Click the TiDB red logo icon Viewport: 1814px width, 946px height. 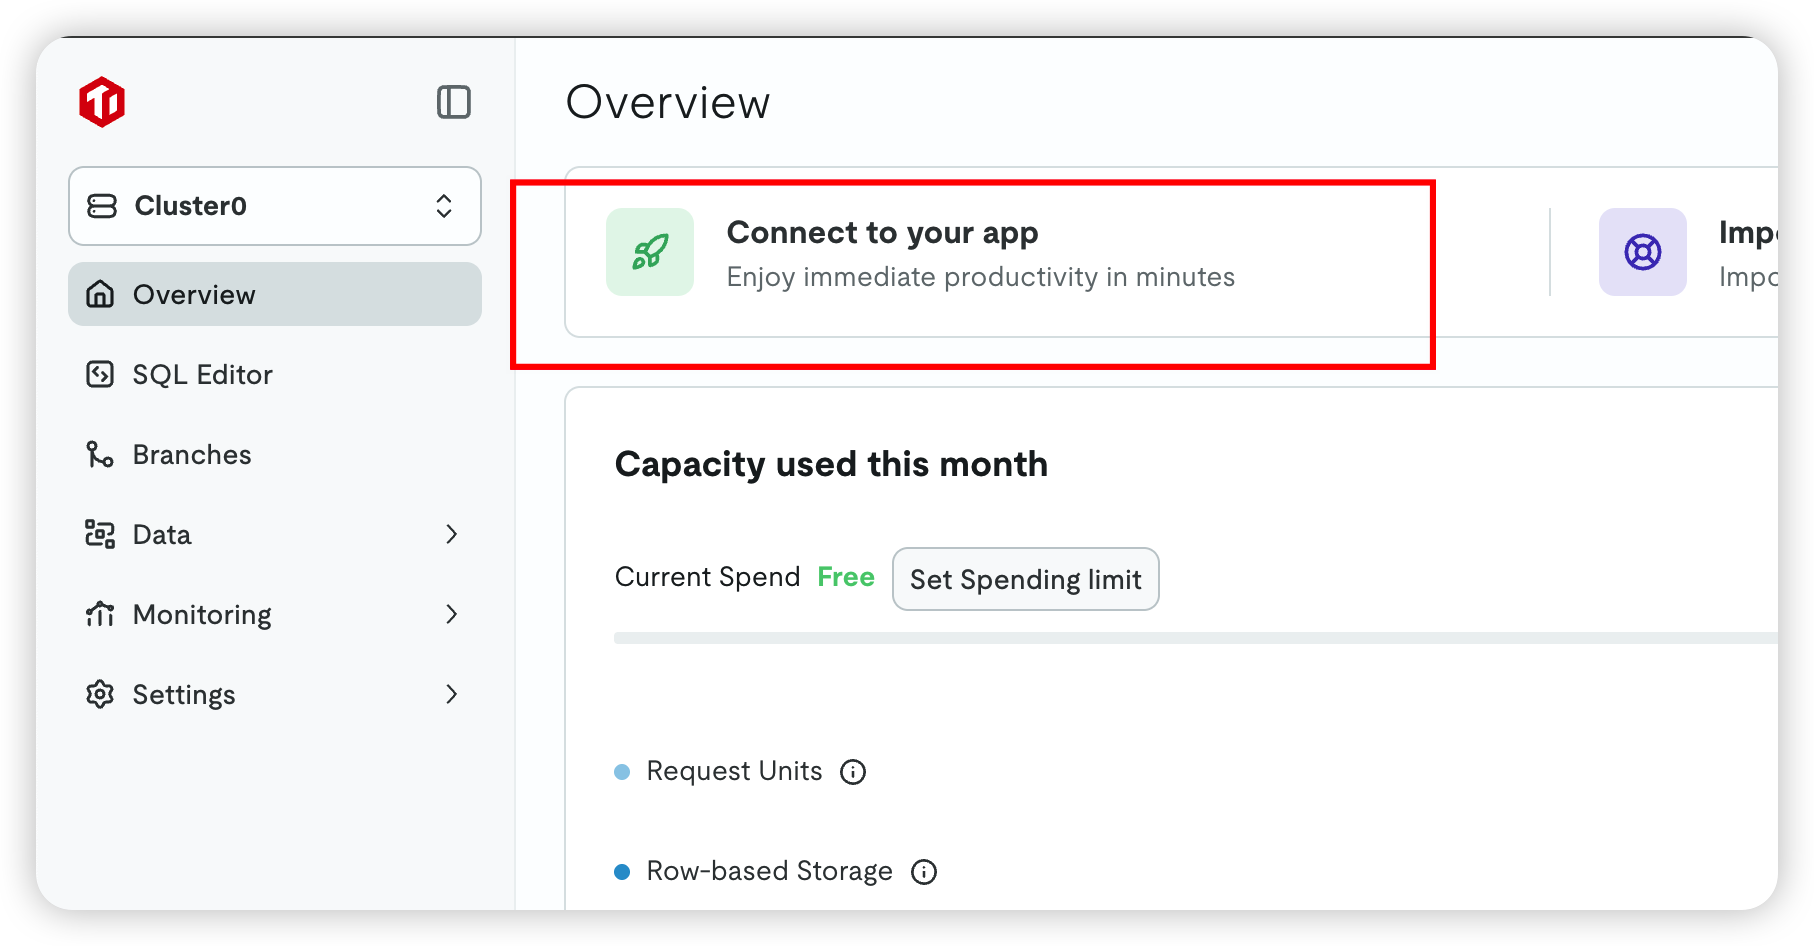[102, 102]
